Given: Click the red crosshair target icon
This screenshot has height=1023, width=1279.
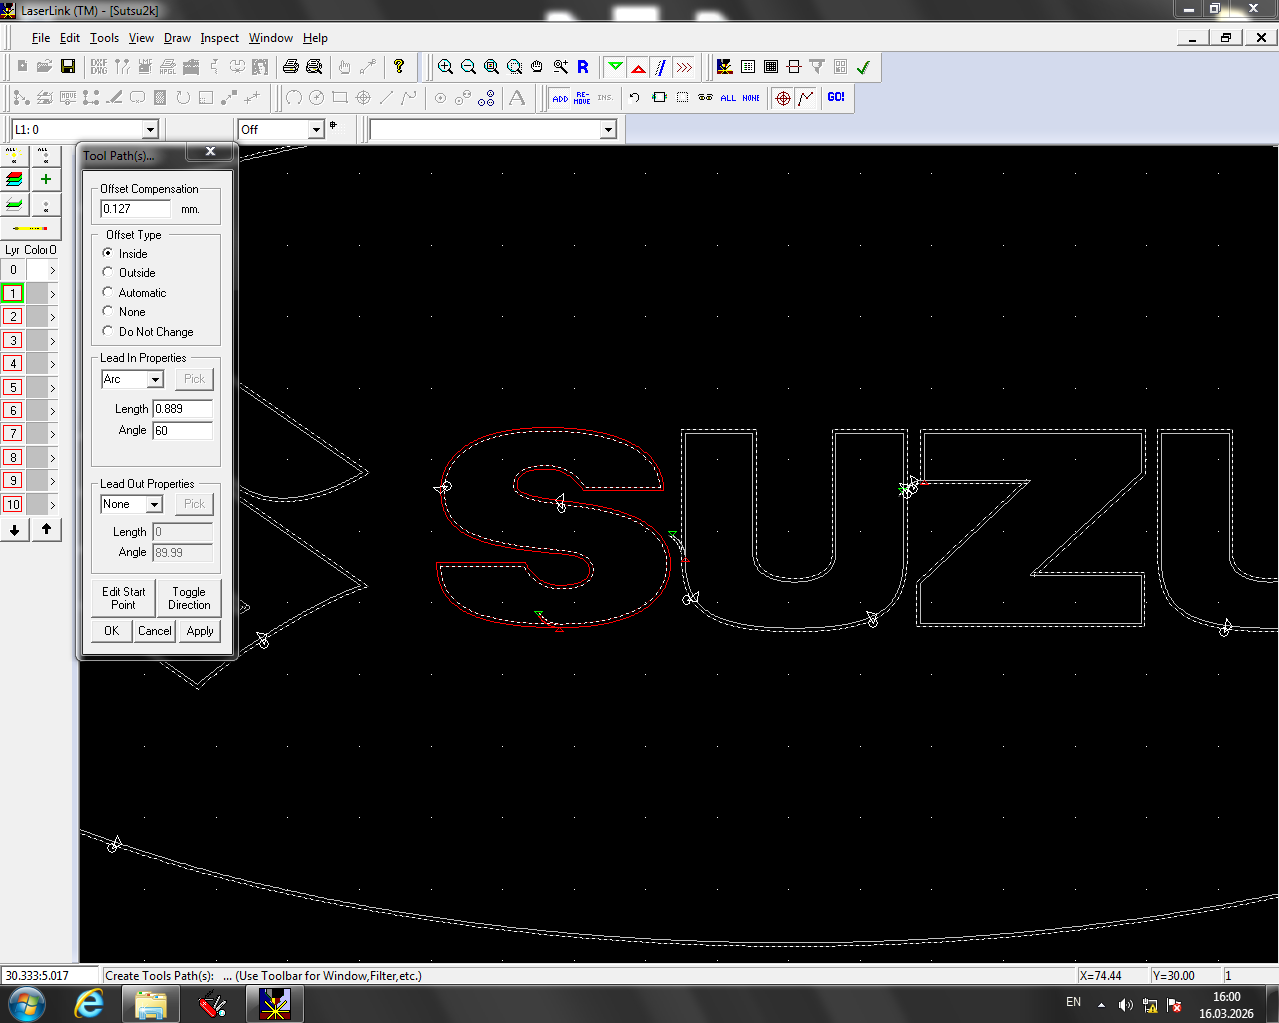Looking at the screenshot, I should click(x=783, y=98).
